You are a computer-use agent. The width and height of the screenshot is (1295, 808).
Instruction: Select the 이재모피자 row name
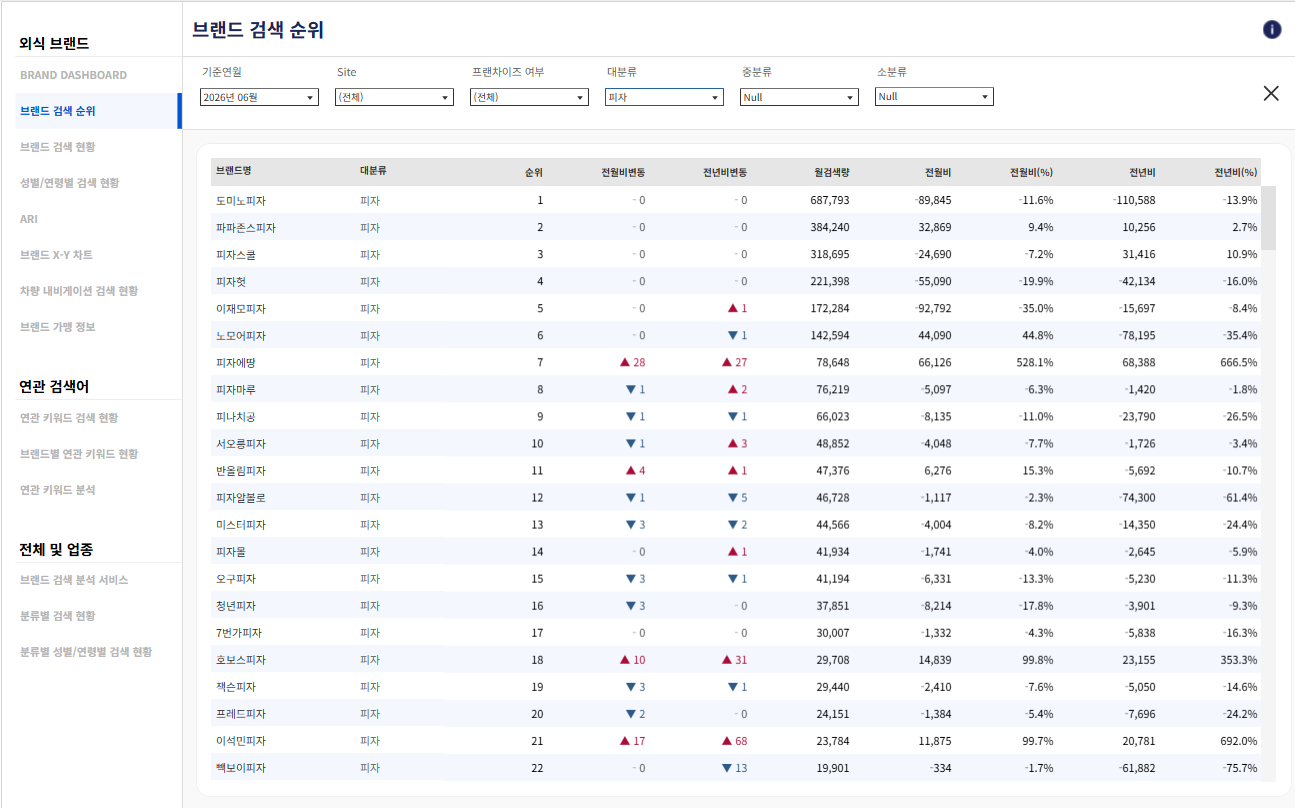point(240,309)
